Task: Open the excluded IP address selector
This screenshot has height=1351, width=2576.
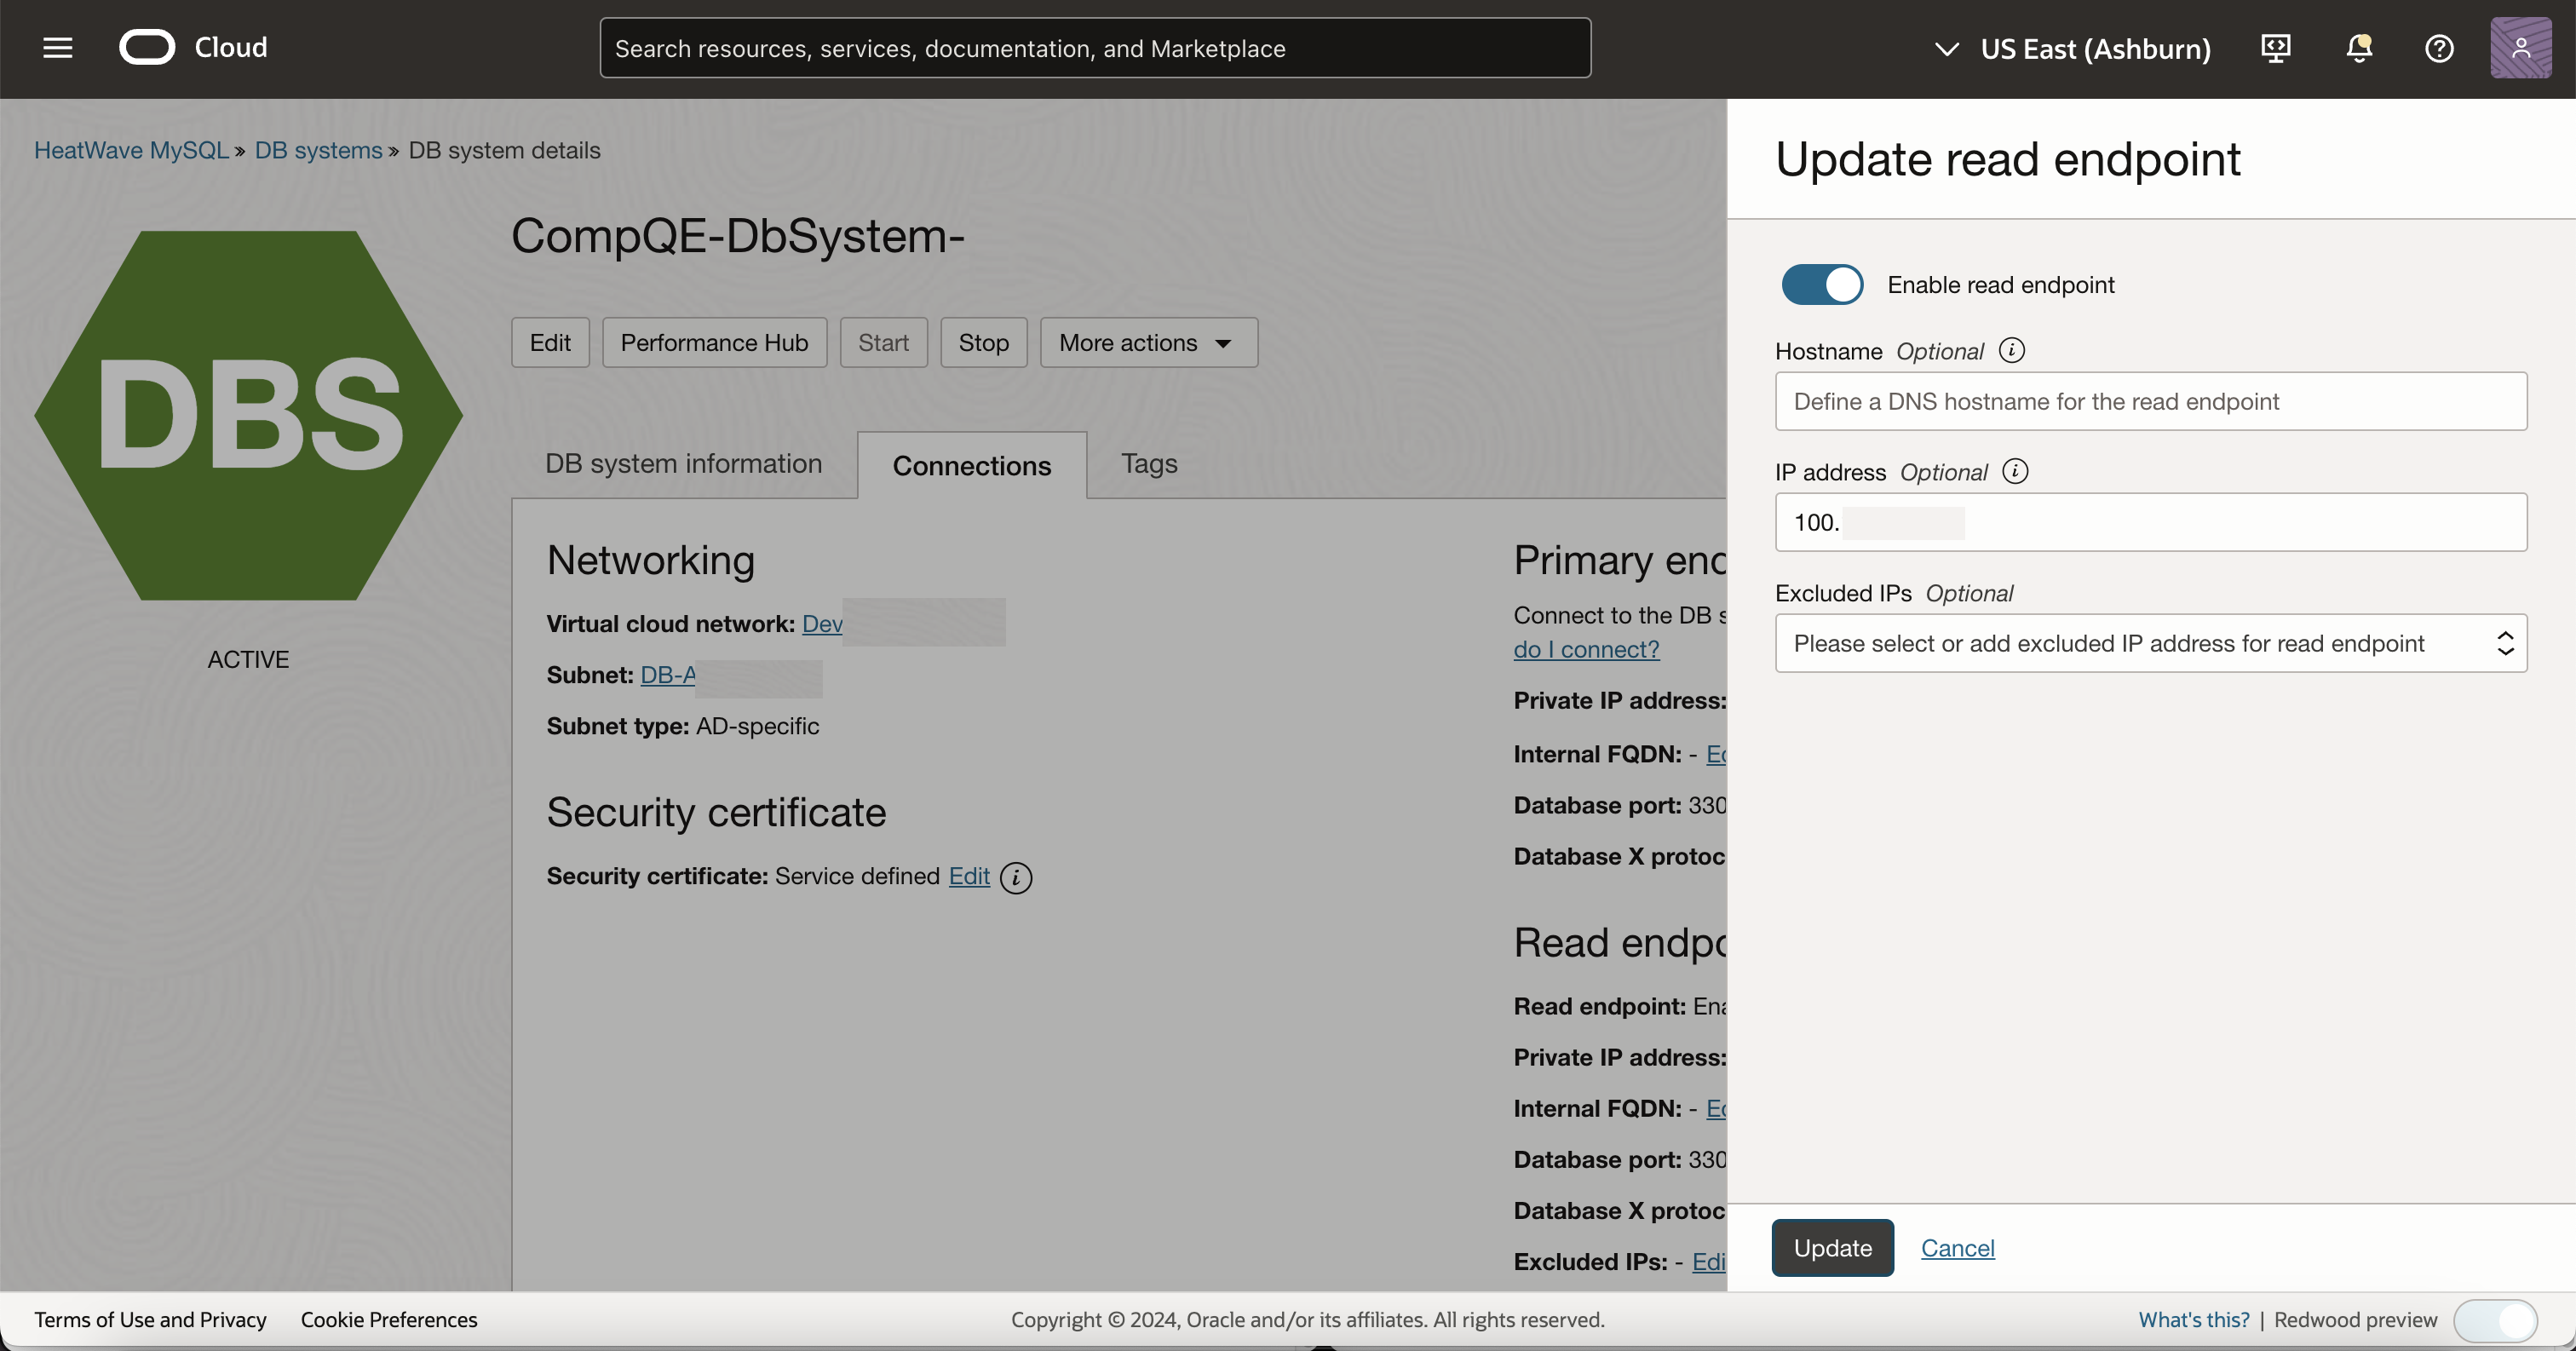Action: 2150,643
